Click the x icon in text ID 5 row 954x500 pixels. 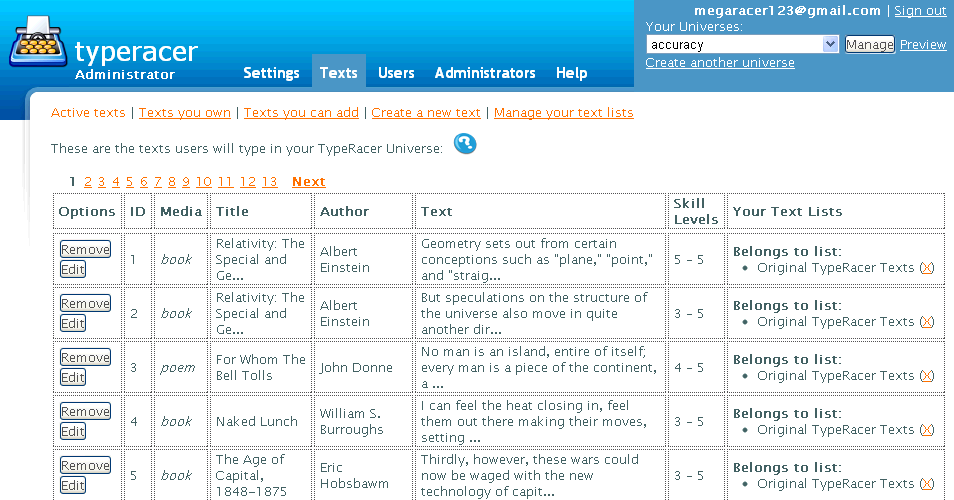pos(926,484)
